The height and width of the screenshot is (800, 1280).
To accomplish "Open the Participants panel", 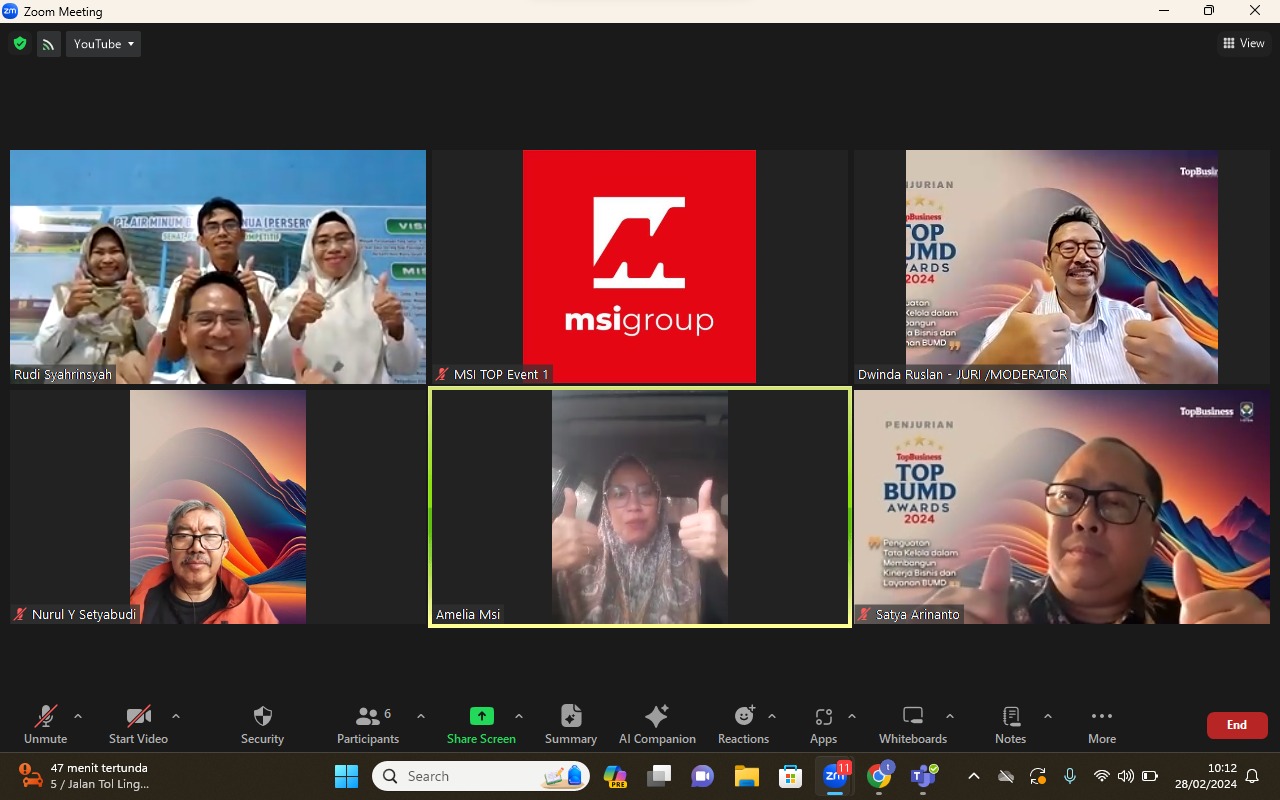I will coord(368,725).
